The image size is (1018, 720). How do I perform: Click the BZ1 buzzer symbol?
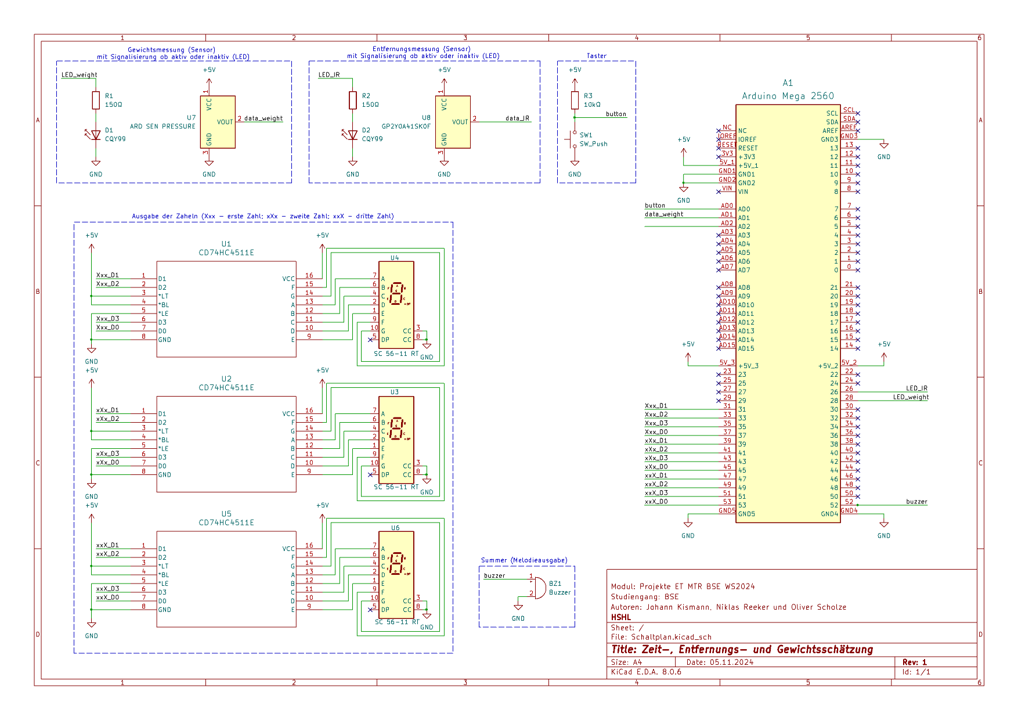point(538,587)
